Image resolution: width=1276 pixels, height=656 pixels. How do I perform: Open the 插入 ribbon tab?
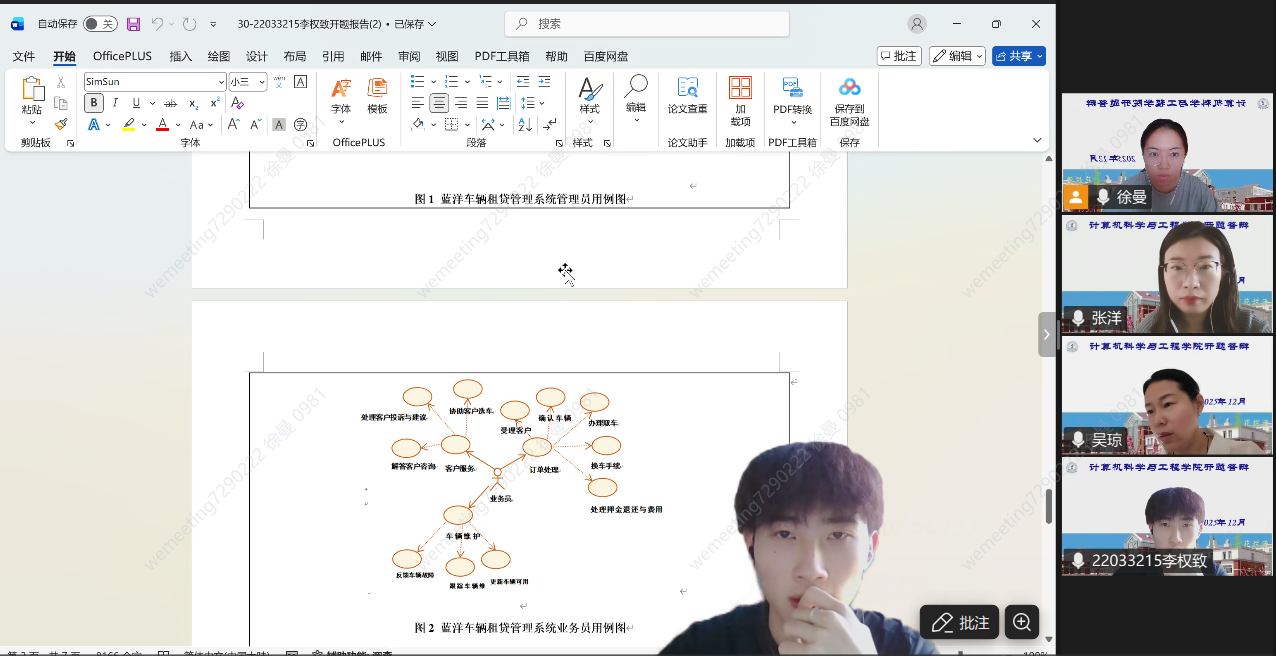tap(181, 57)
